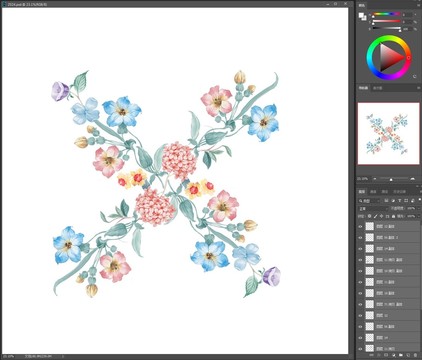
Task: Open the blend mode dropdown
Action: 373,209
